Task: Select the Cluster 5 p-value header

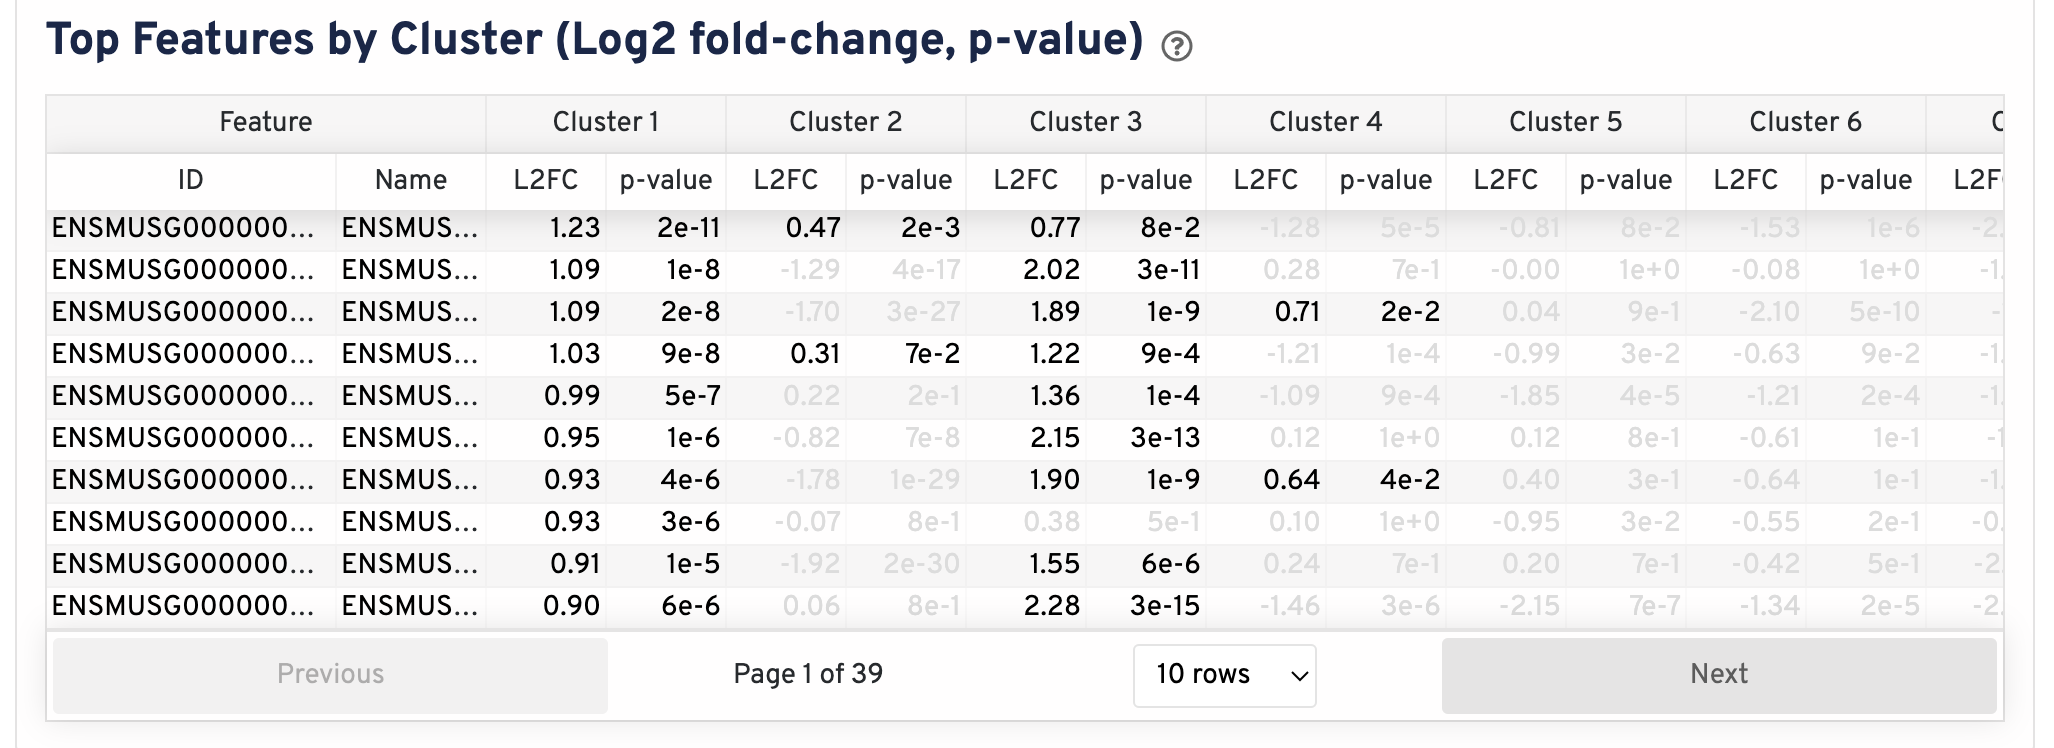Action: coord(1626,180)
